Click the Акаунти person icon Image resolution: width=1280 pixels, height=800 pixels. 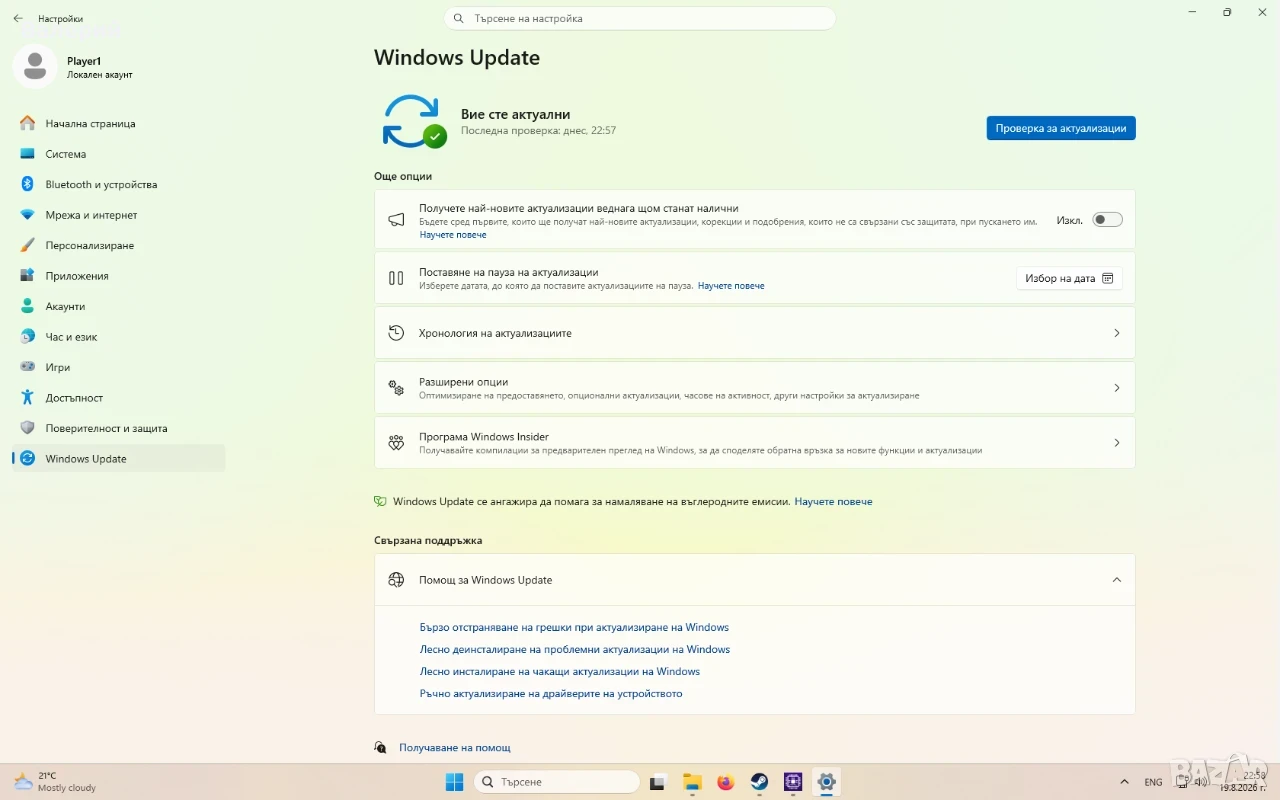(27, 306)
